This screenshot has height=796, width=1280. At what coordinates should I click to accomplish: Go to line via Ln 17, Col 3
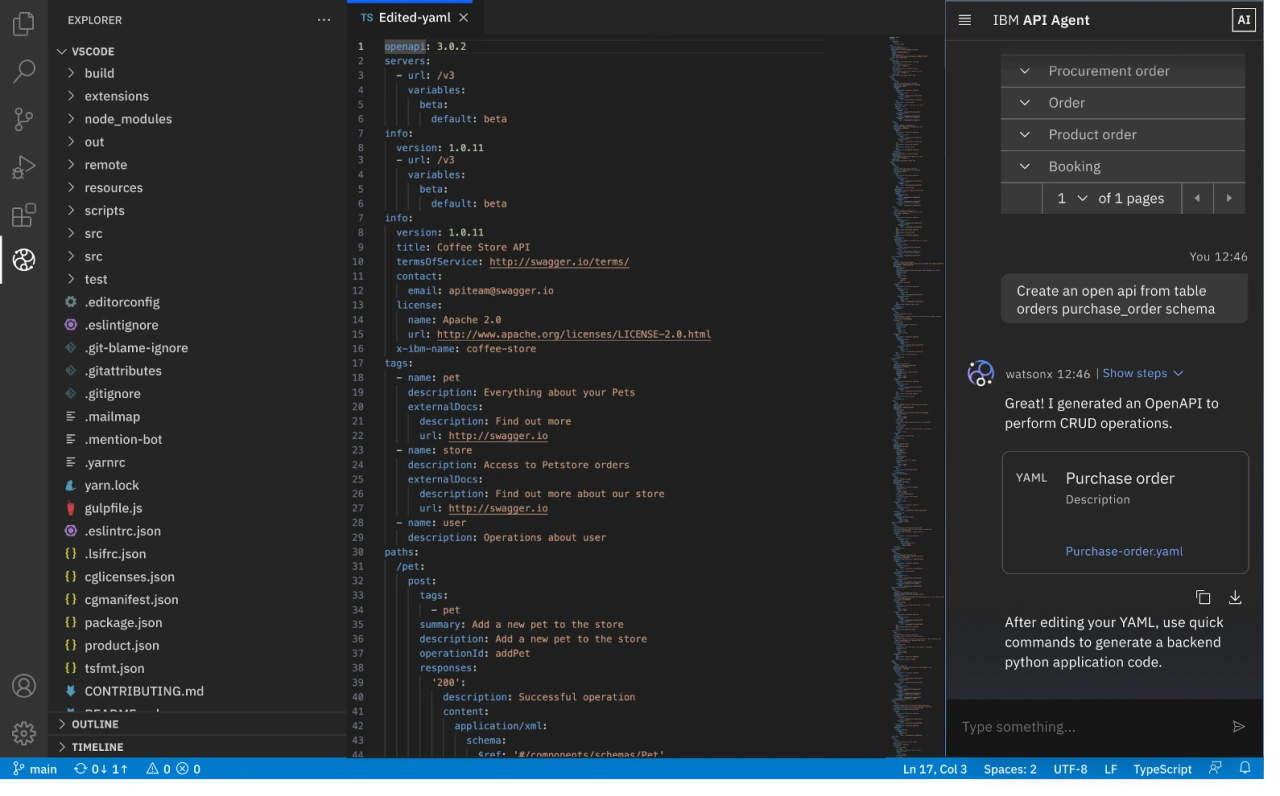point(935,769)
